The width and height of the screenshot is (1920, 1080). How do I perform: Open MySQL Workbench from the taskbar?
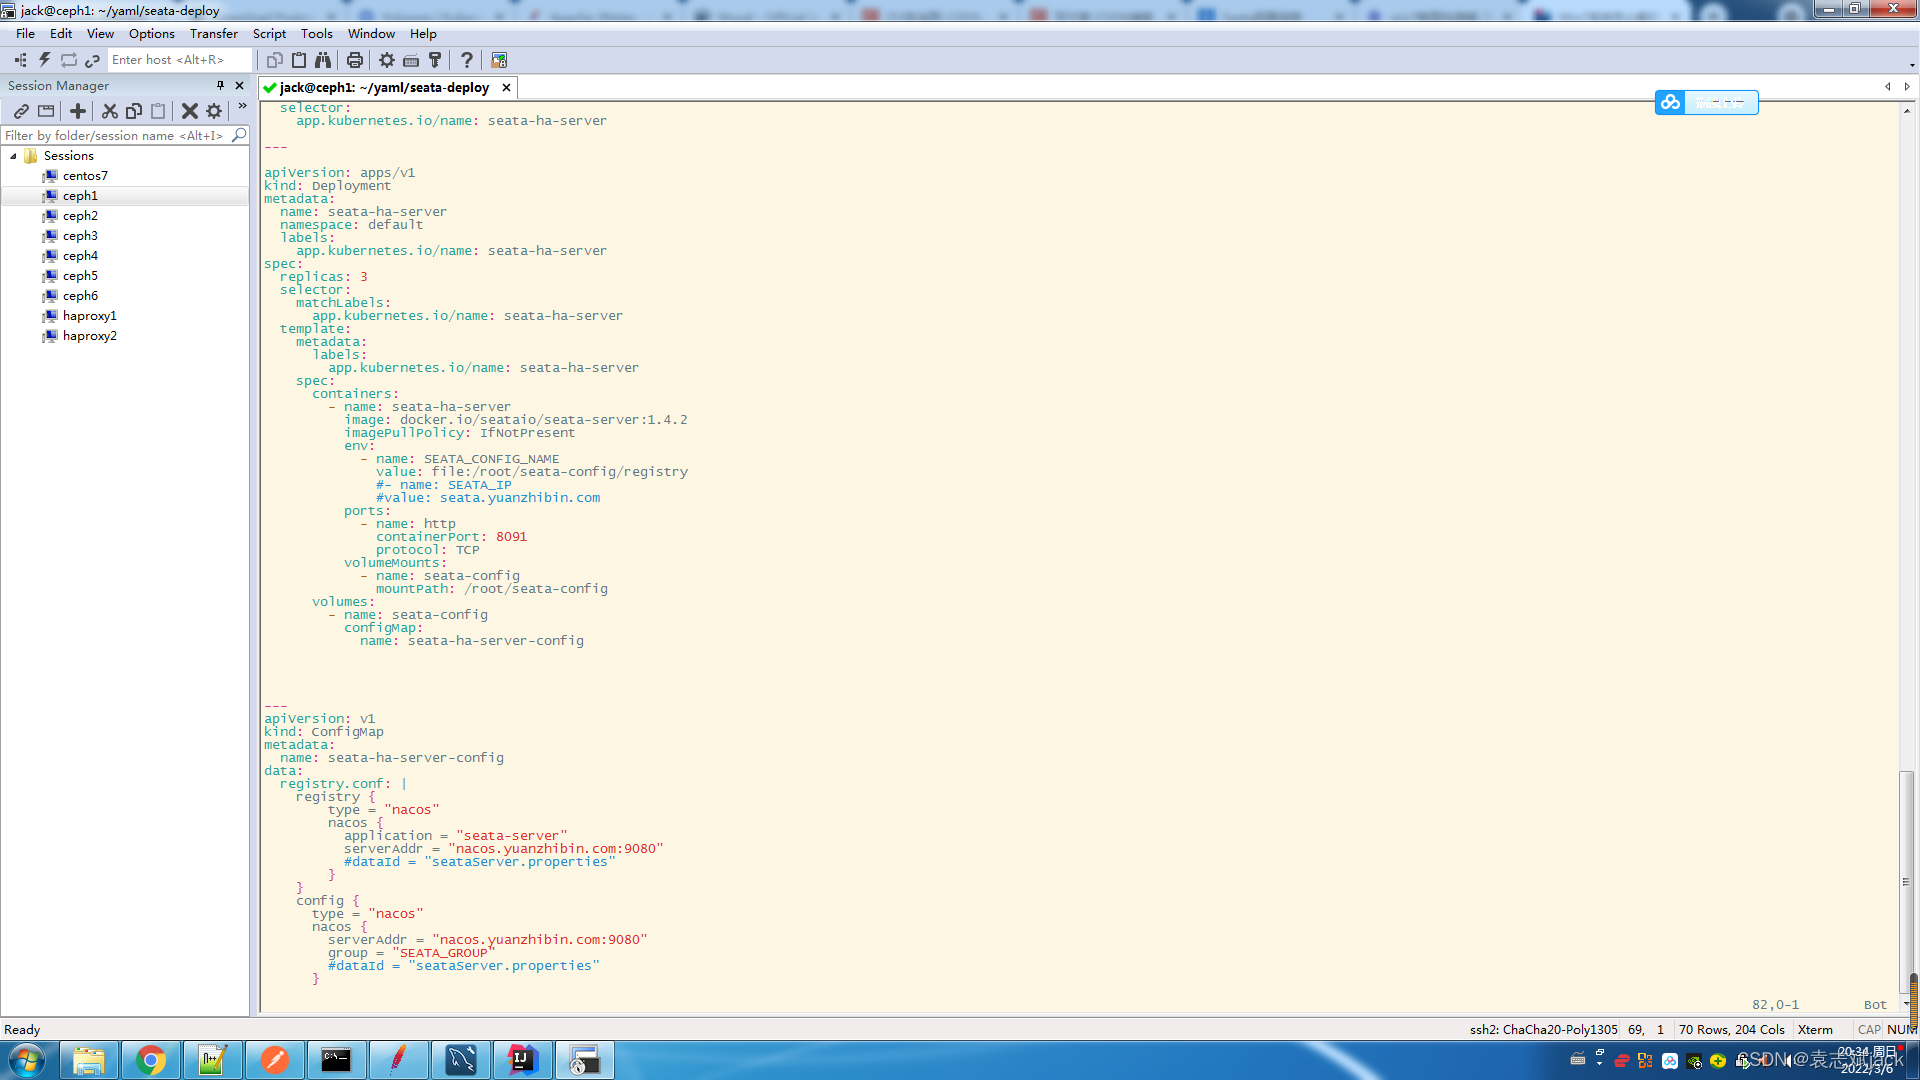click(x=460, y=1060)
